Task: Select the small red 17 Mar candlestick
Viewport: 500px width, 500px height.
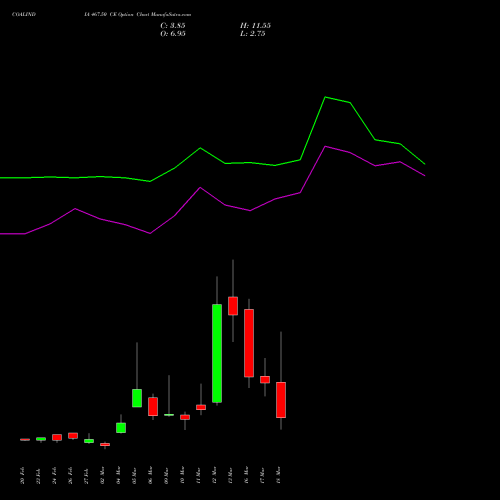Action: coord(265,380)
